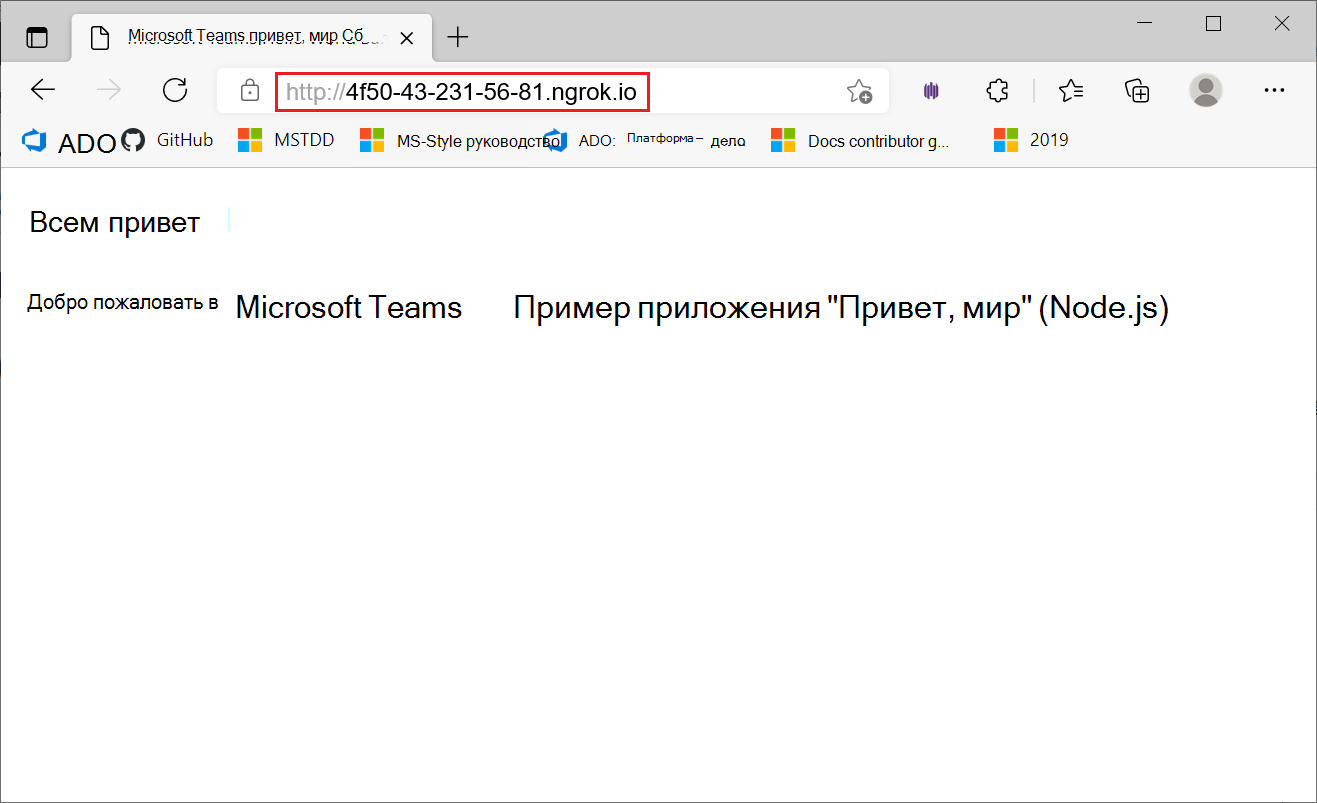
Task: Open the Favorites list icon
Action: click(1071, 91)
